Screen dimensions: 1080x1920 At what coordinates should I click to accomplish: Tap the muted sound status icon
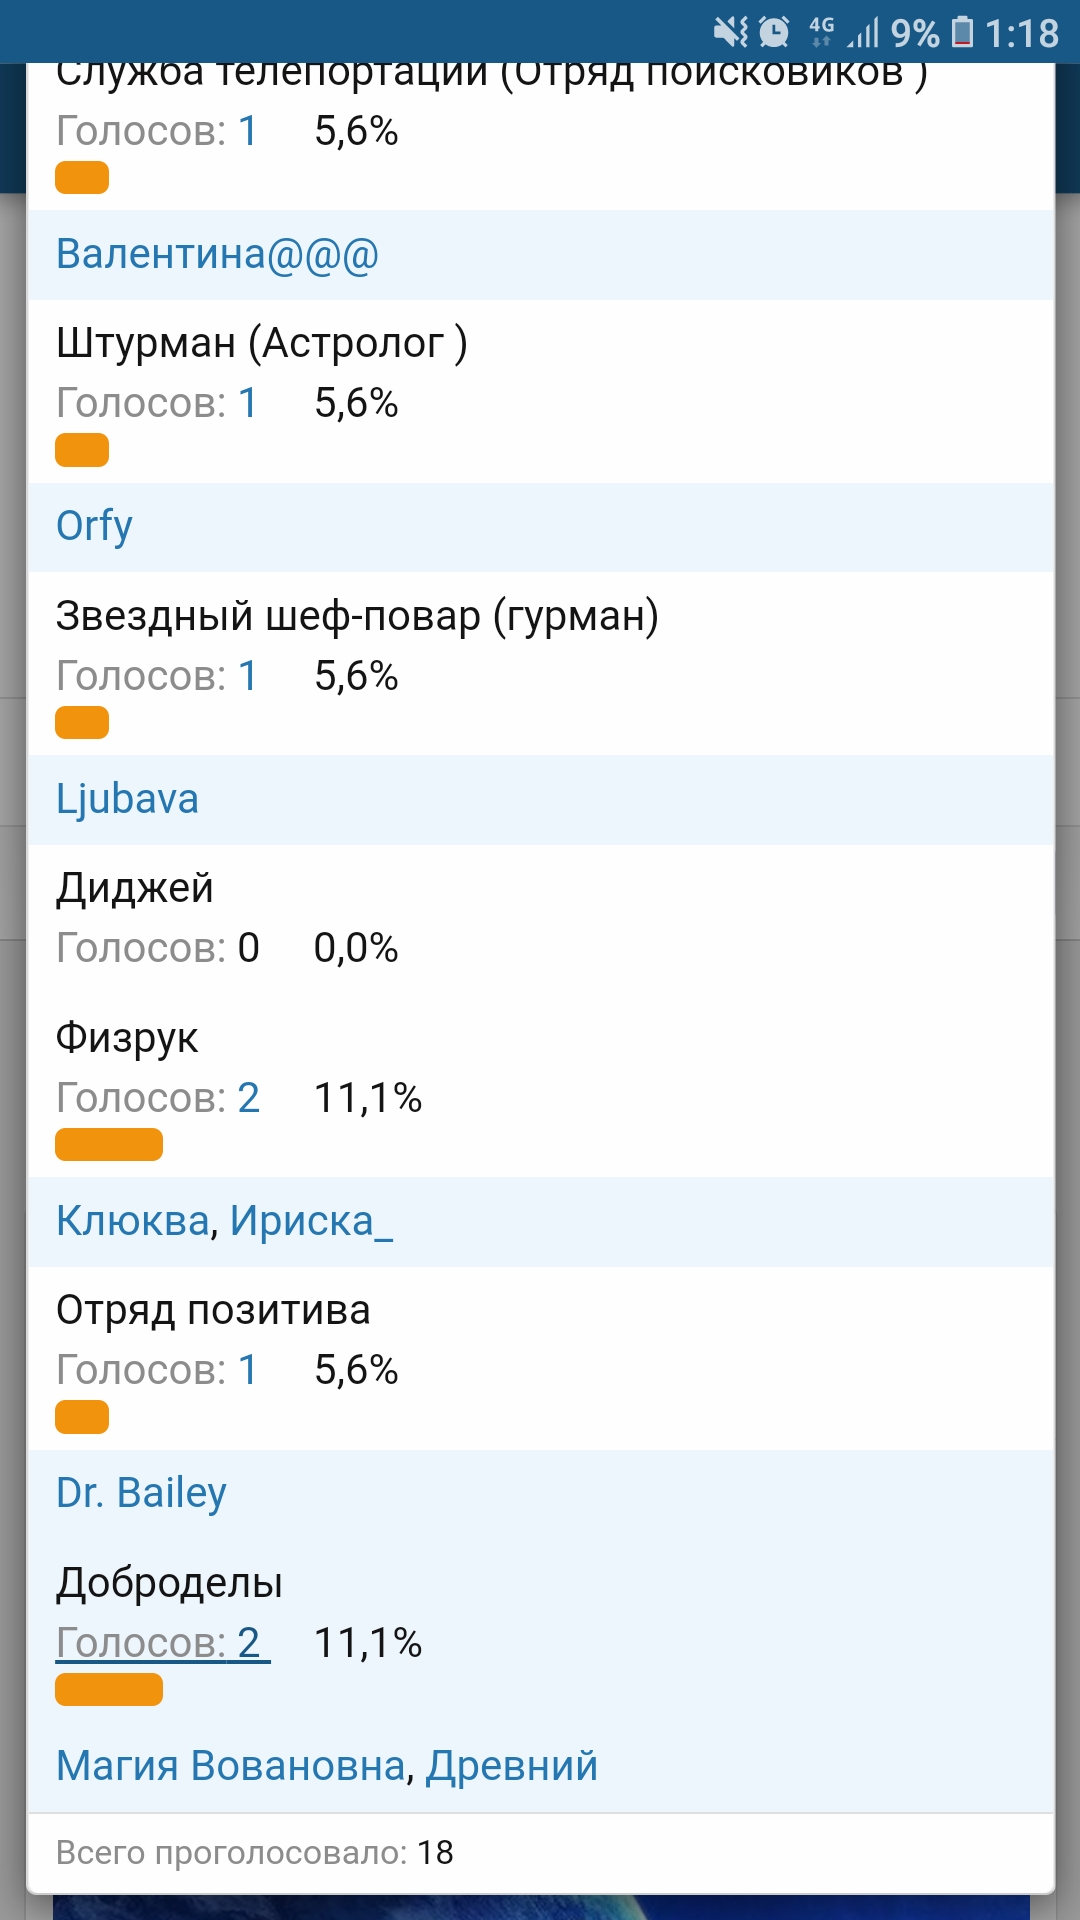(x=731, y=32)
